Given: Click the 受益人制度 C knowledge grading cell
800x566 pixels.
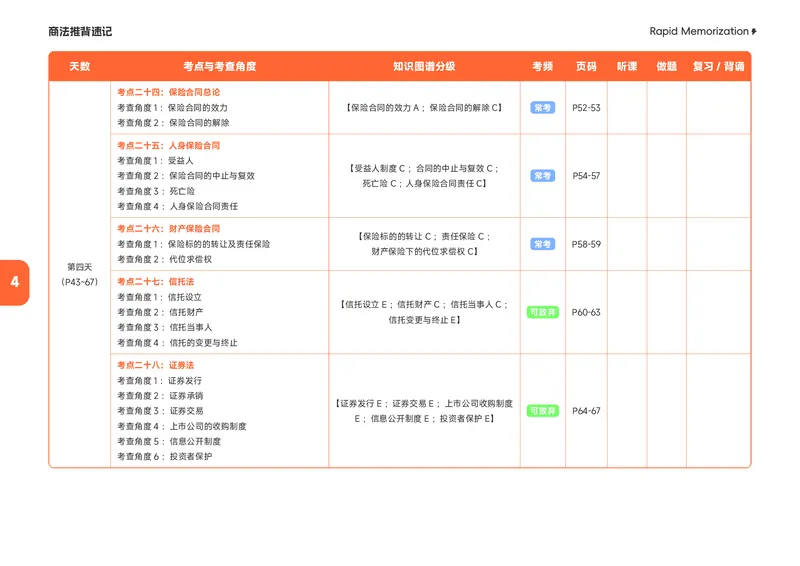Looking at the screenshot, I should pos(424,176).
